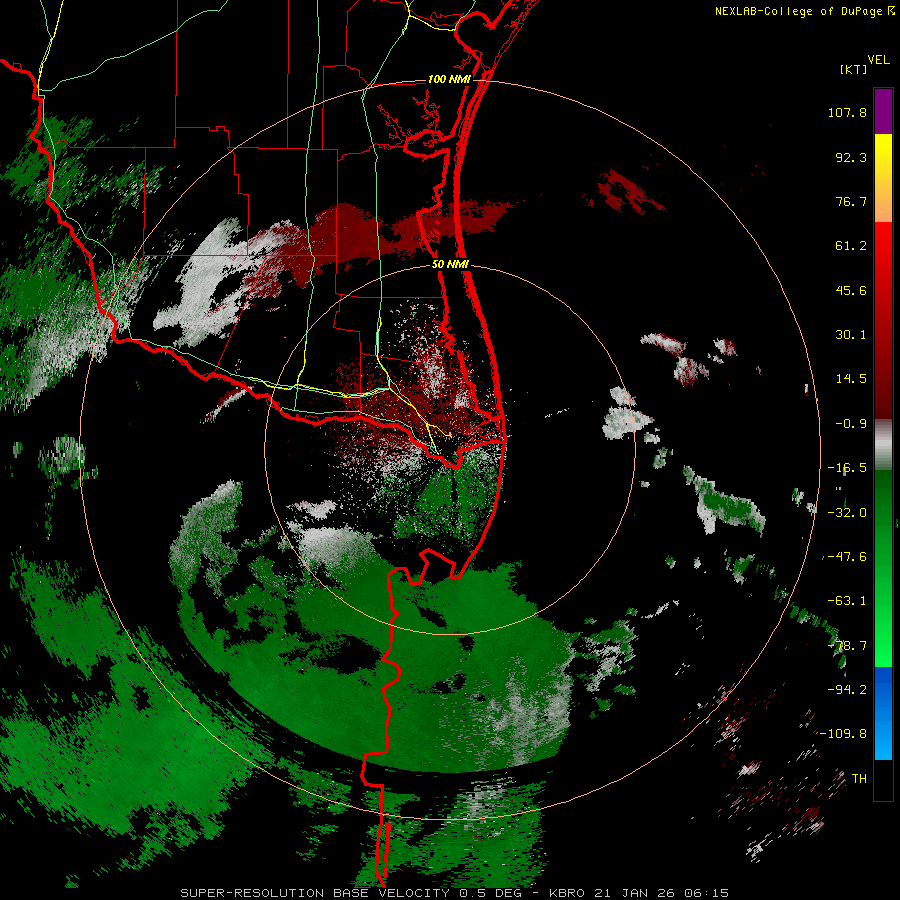
Task: Click the [KT] units label
Action: [x=853, y=69]
